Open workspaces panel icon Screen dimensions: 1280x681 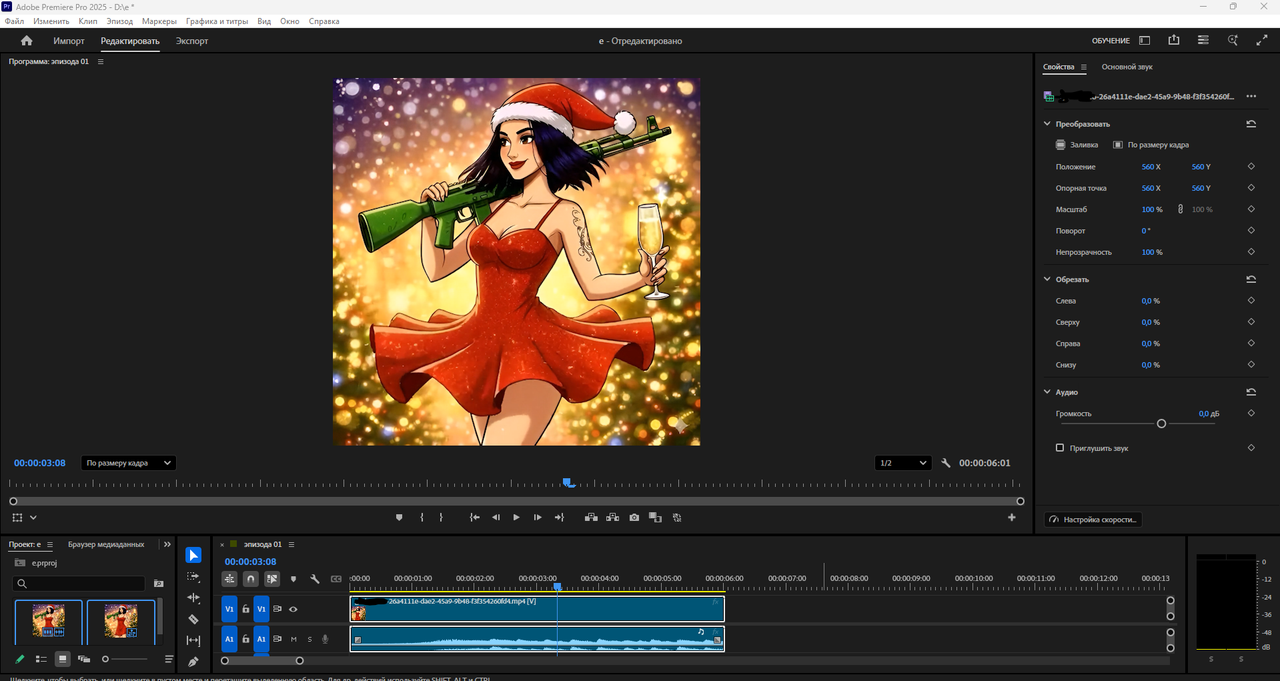click(x=1144, y=41)
